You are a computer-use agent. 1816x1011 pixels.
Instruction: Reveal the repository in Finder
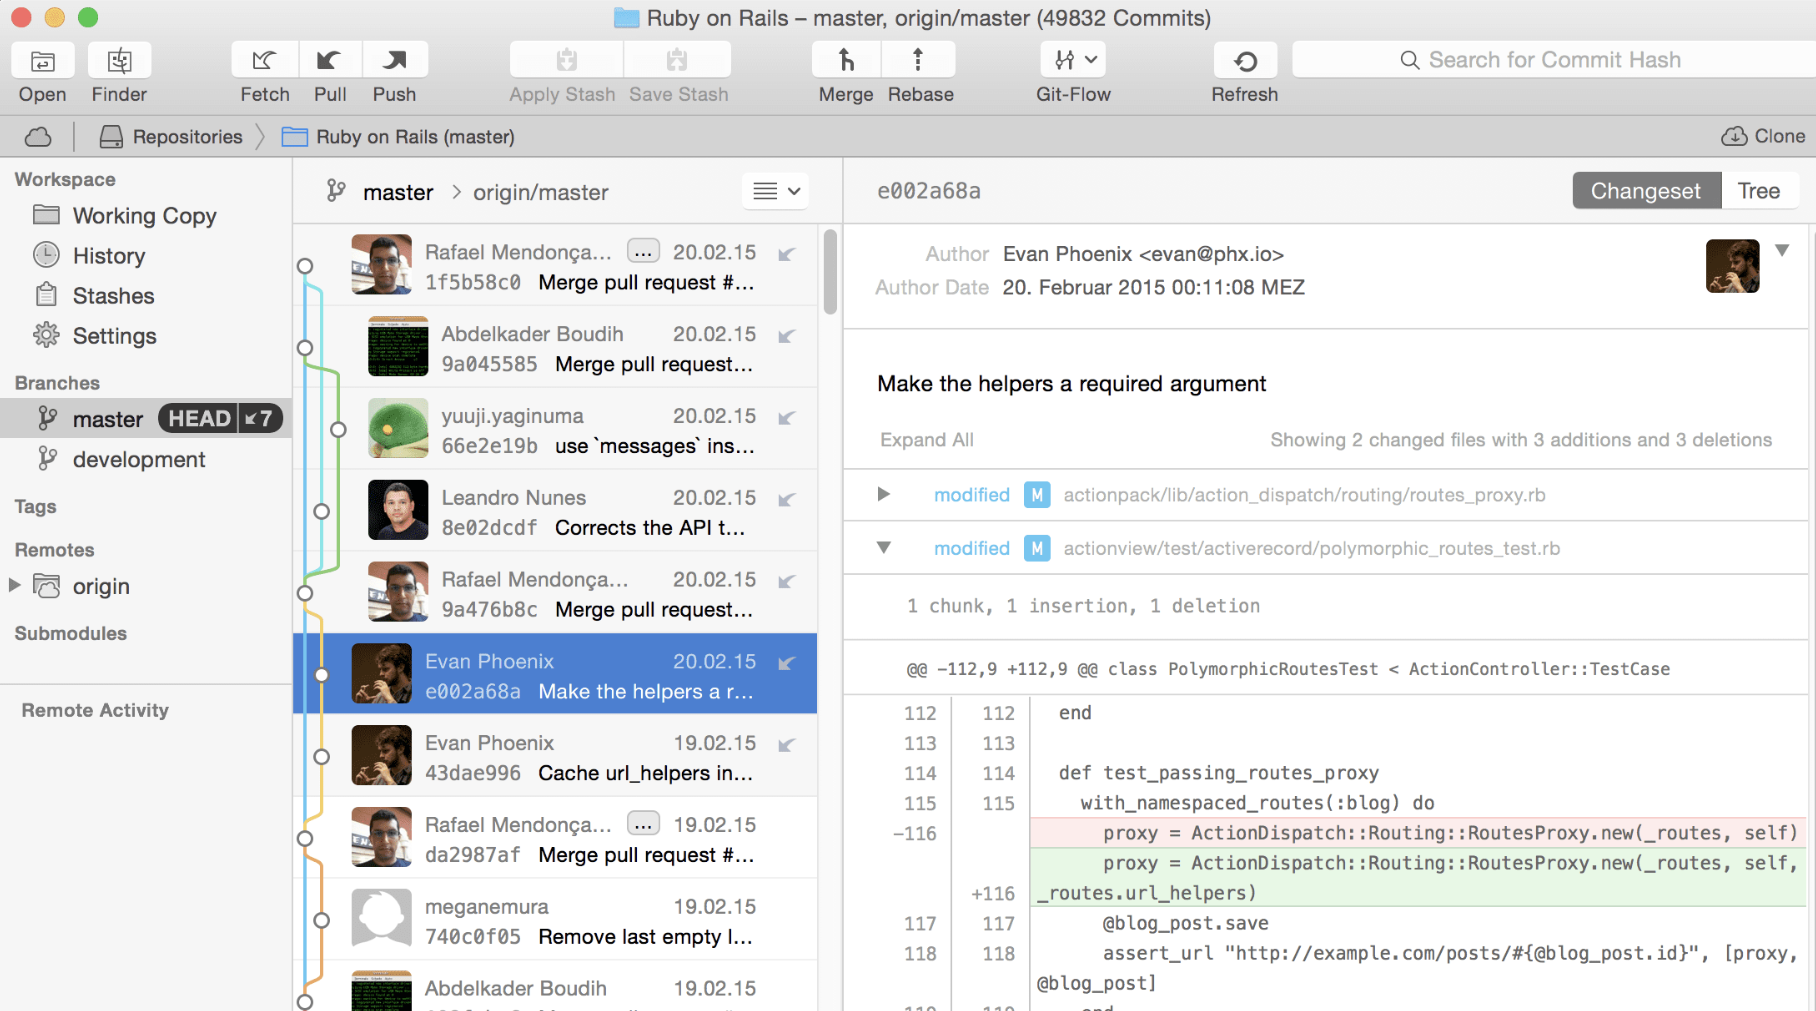point(119,61)
